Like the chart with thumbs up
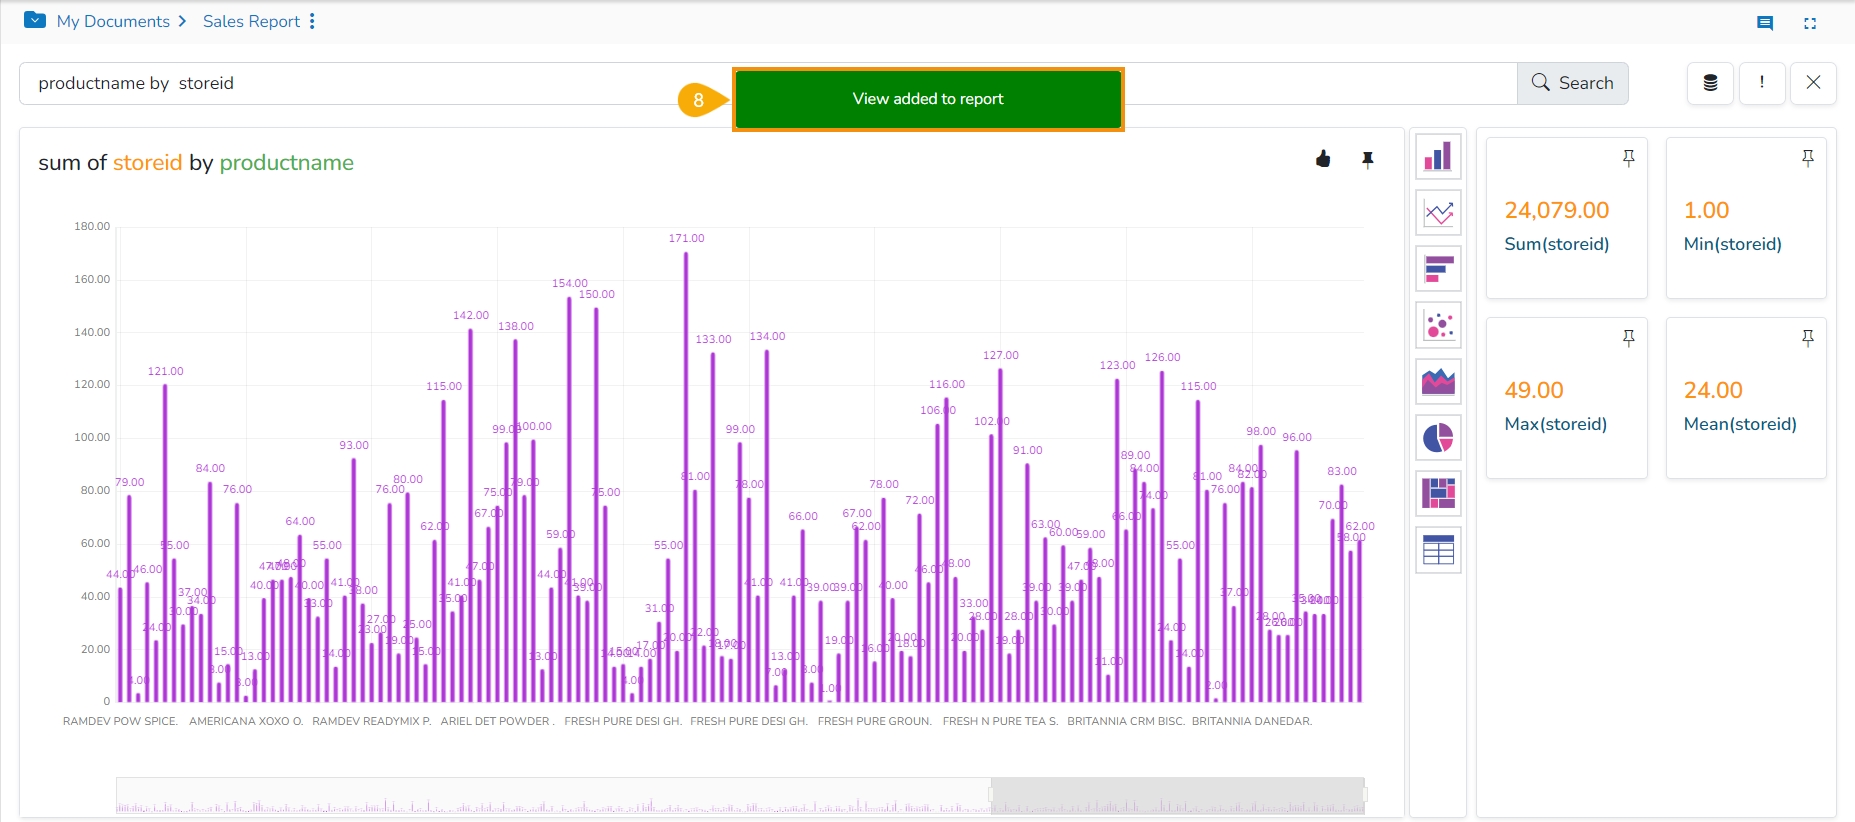The image size is (1855, 822). pyautogui.click(x=1323, y=159)
